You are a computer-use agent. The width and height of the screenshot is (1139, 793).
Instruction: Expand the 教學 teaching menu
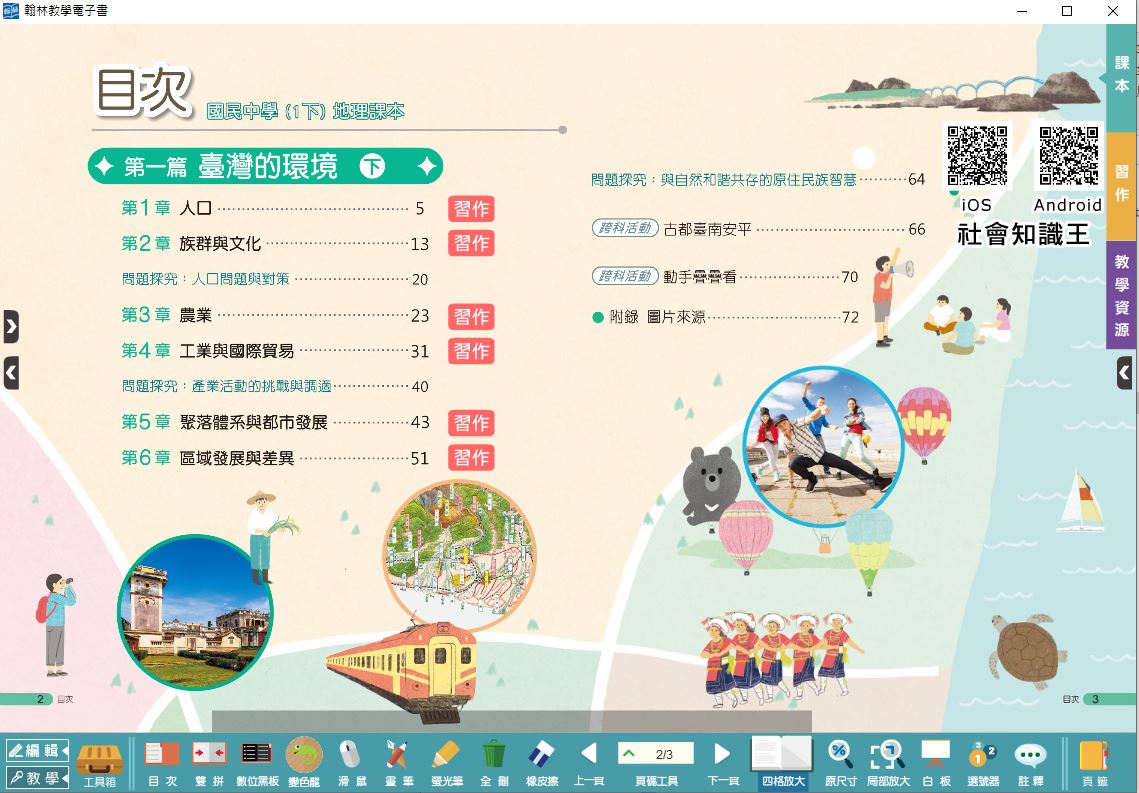(x=37, y=777)
